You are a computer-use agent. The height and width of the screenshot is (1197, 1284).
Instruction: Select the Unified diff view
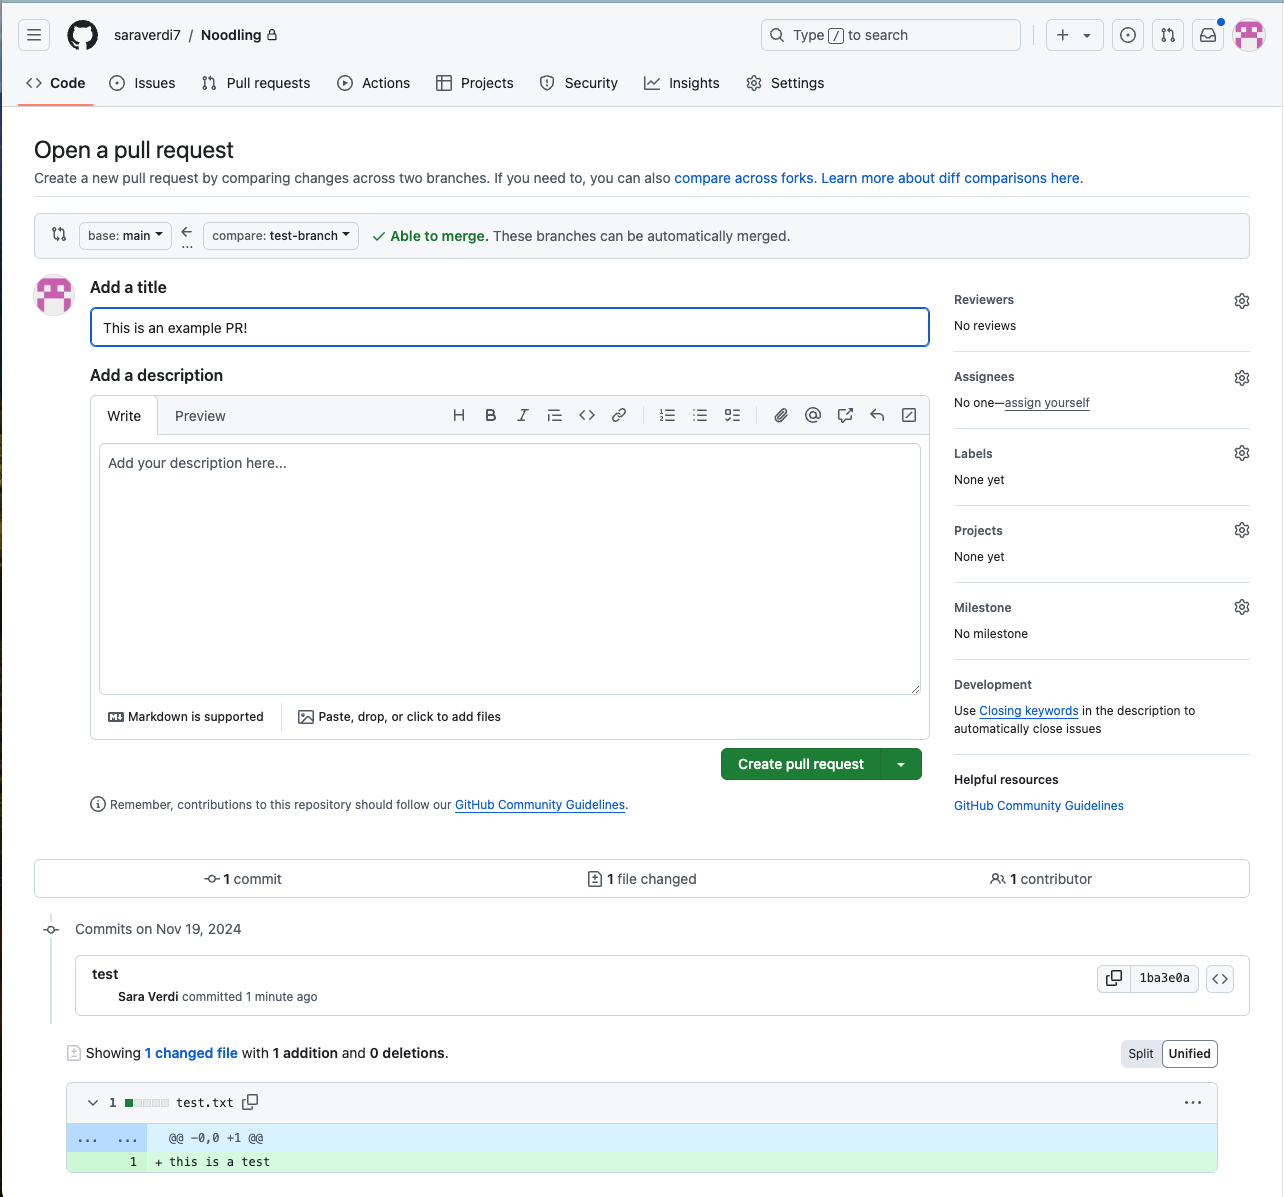click(x=1190, y=1053)
